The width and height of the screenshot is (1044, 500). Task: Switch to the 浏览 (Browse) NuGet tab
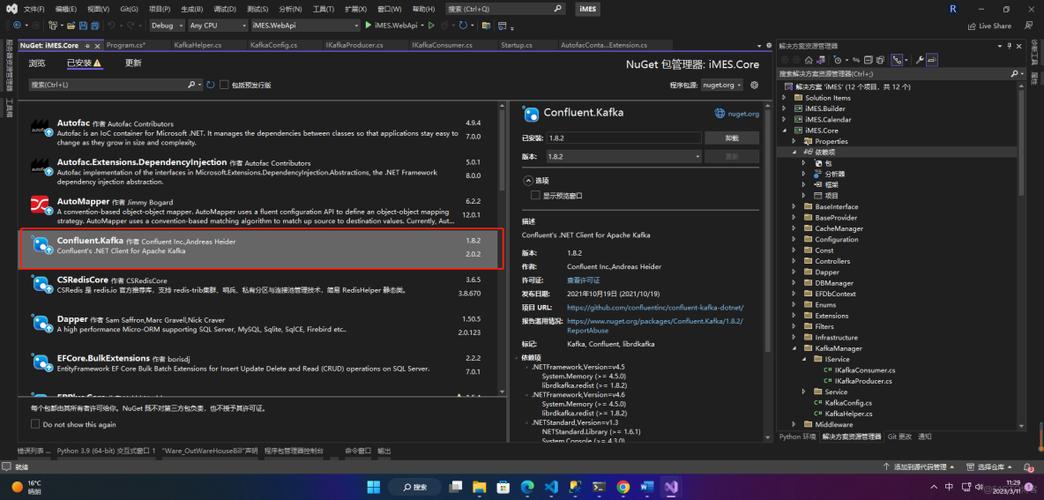[37, 63]
